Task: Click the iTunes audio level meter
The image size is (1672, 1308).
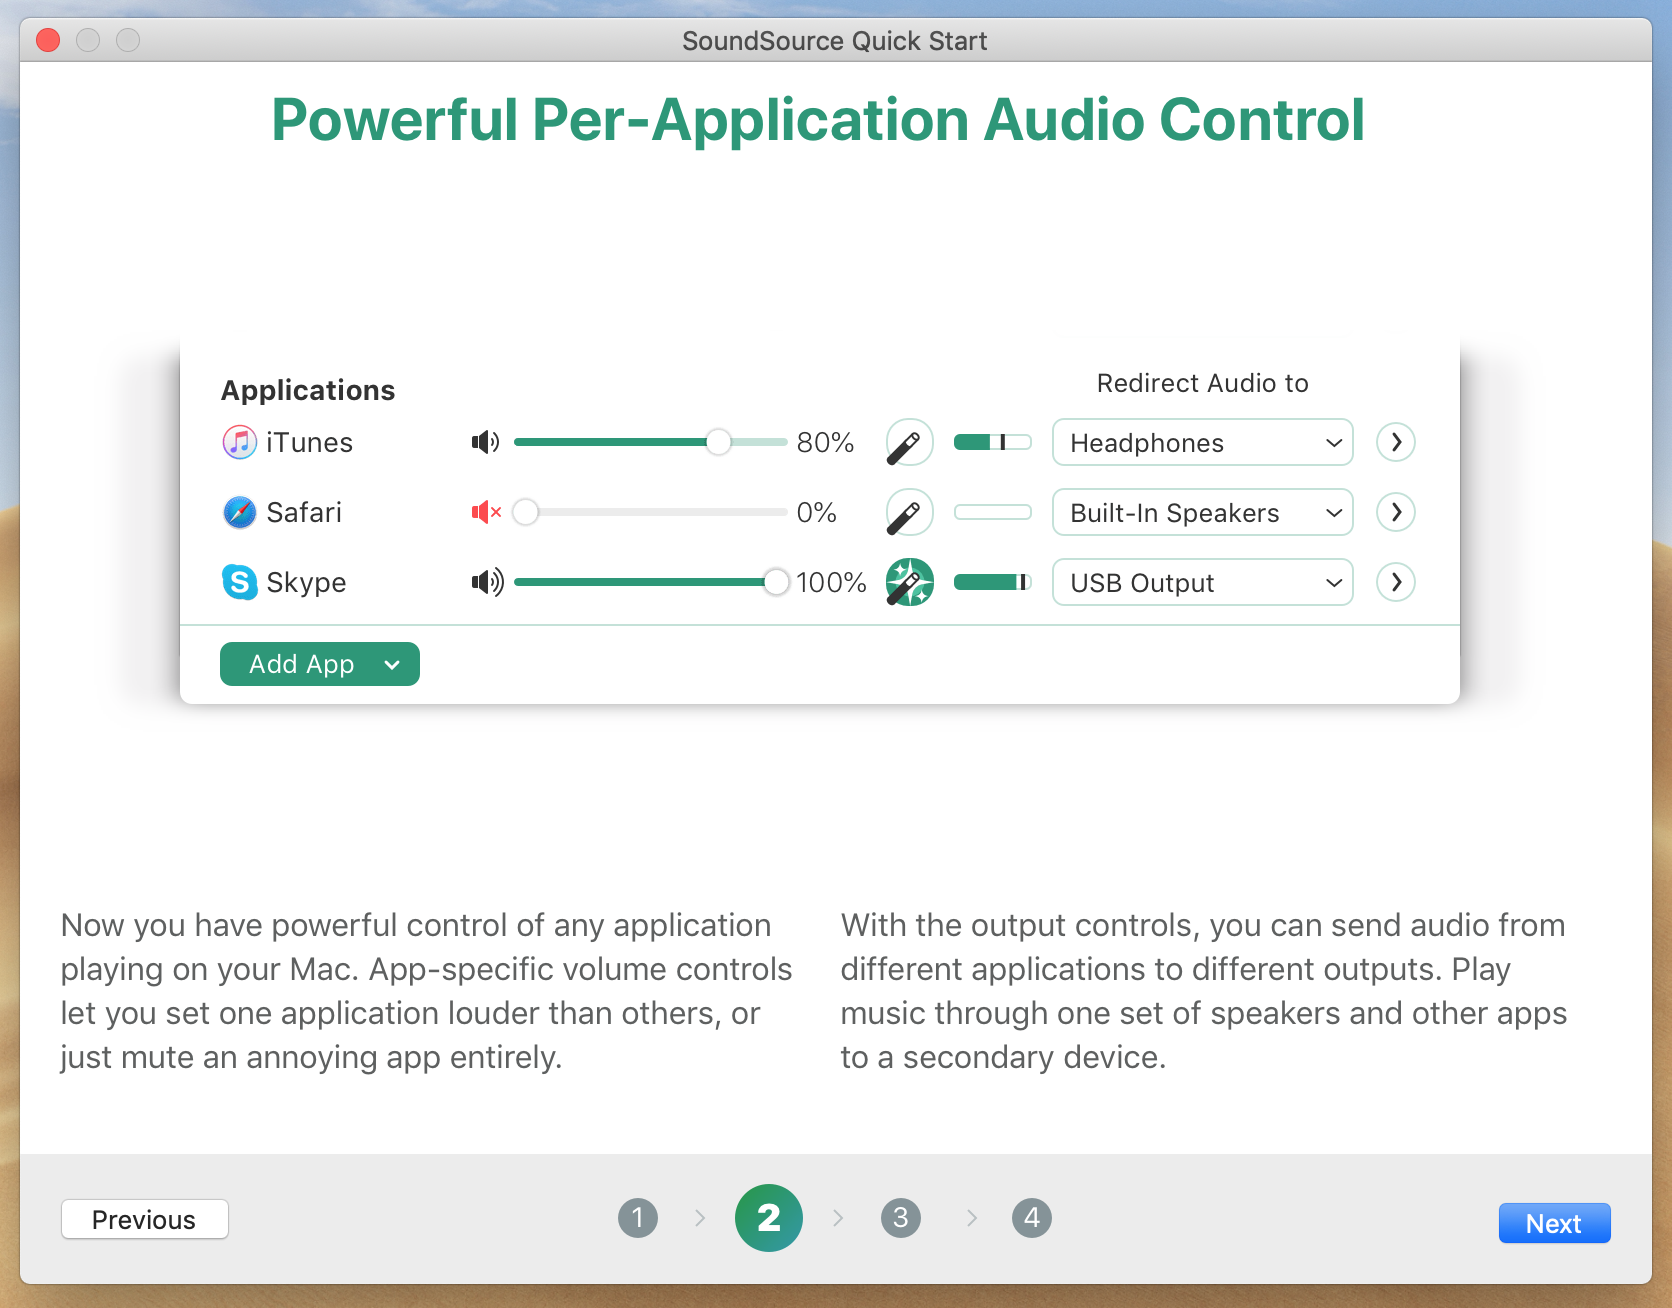Action: pos(993,442)
